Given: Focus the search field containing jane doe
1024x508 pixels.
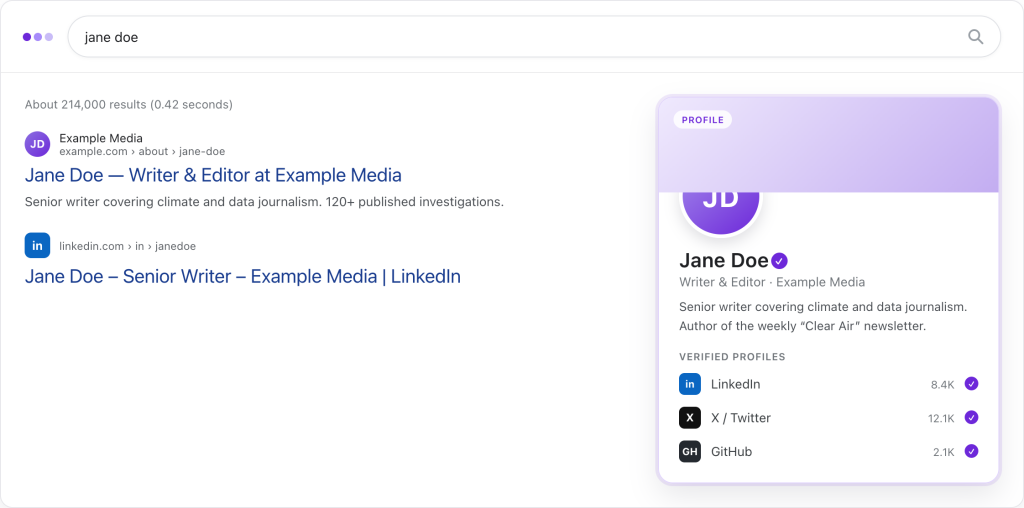Looking at the screenshot, I should click(x=534, y=37).
